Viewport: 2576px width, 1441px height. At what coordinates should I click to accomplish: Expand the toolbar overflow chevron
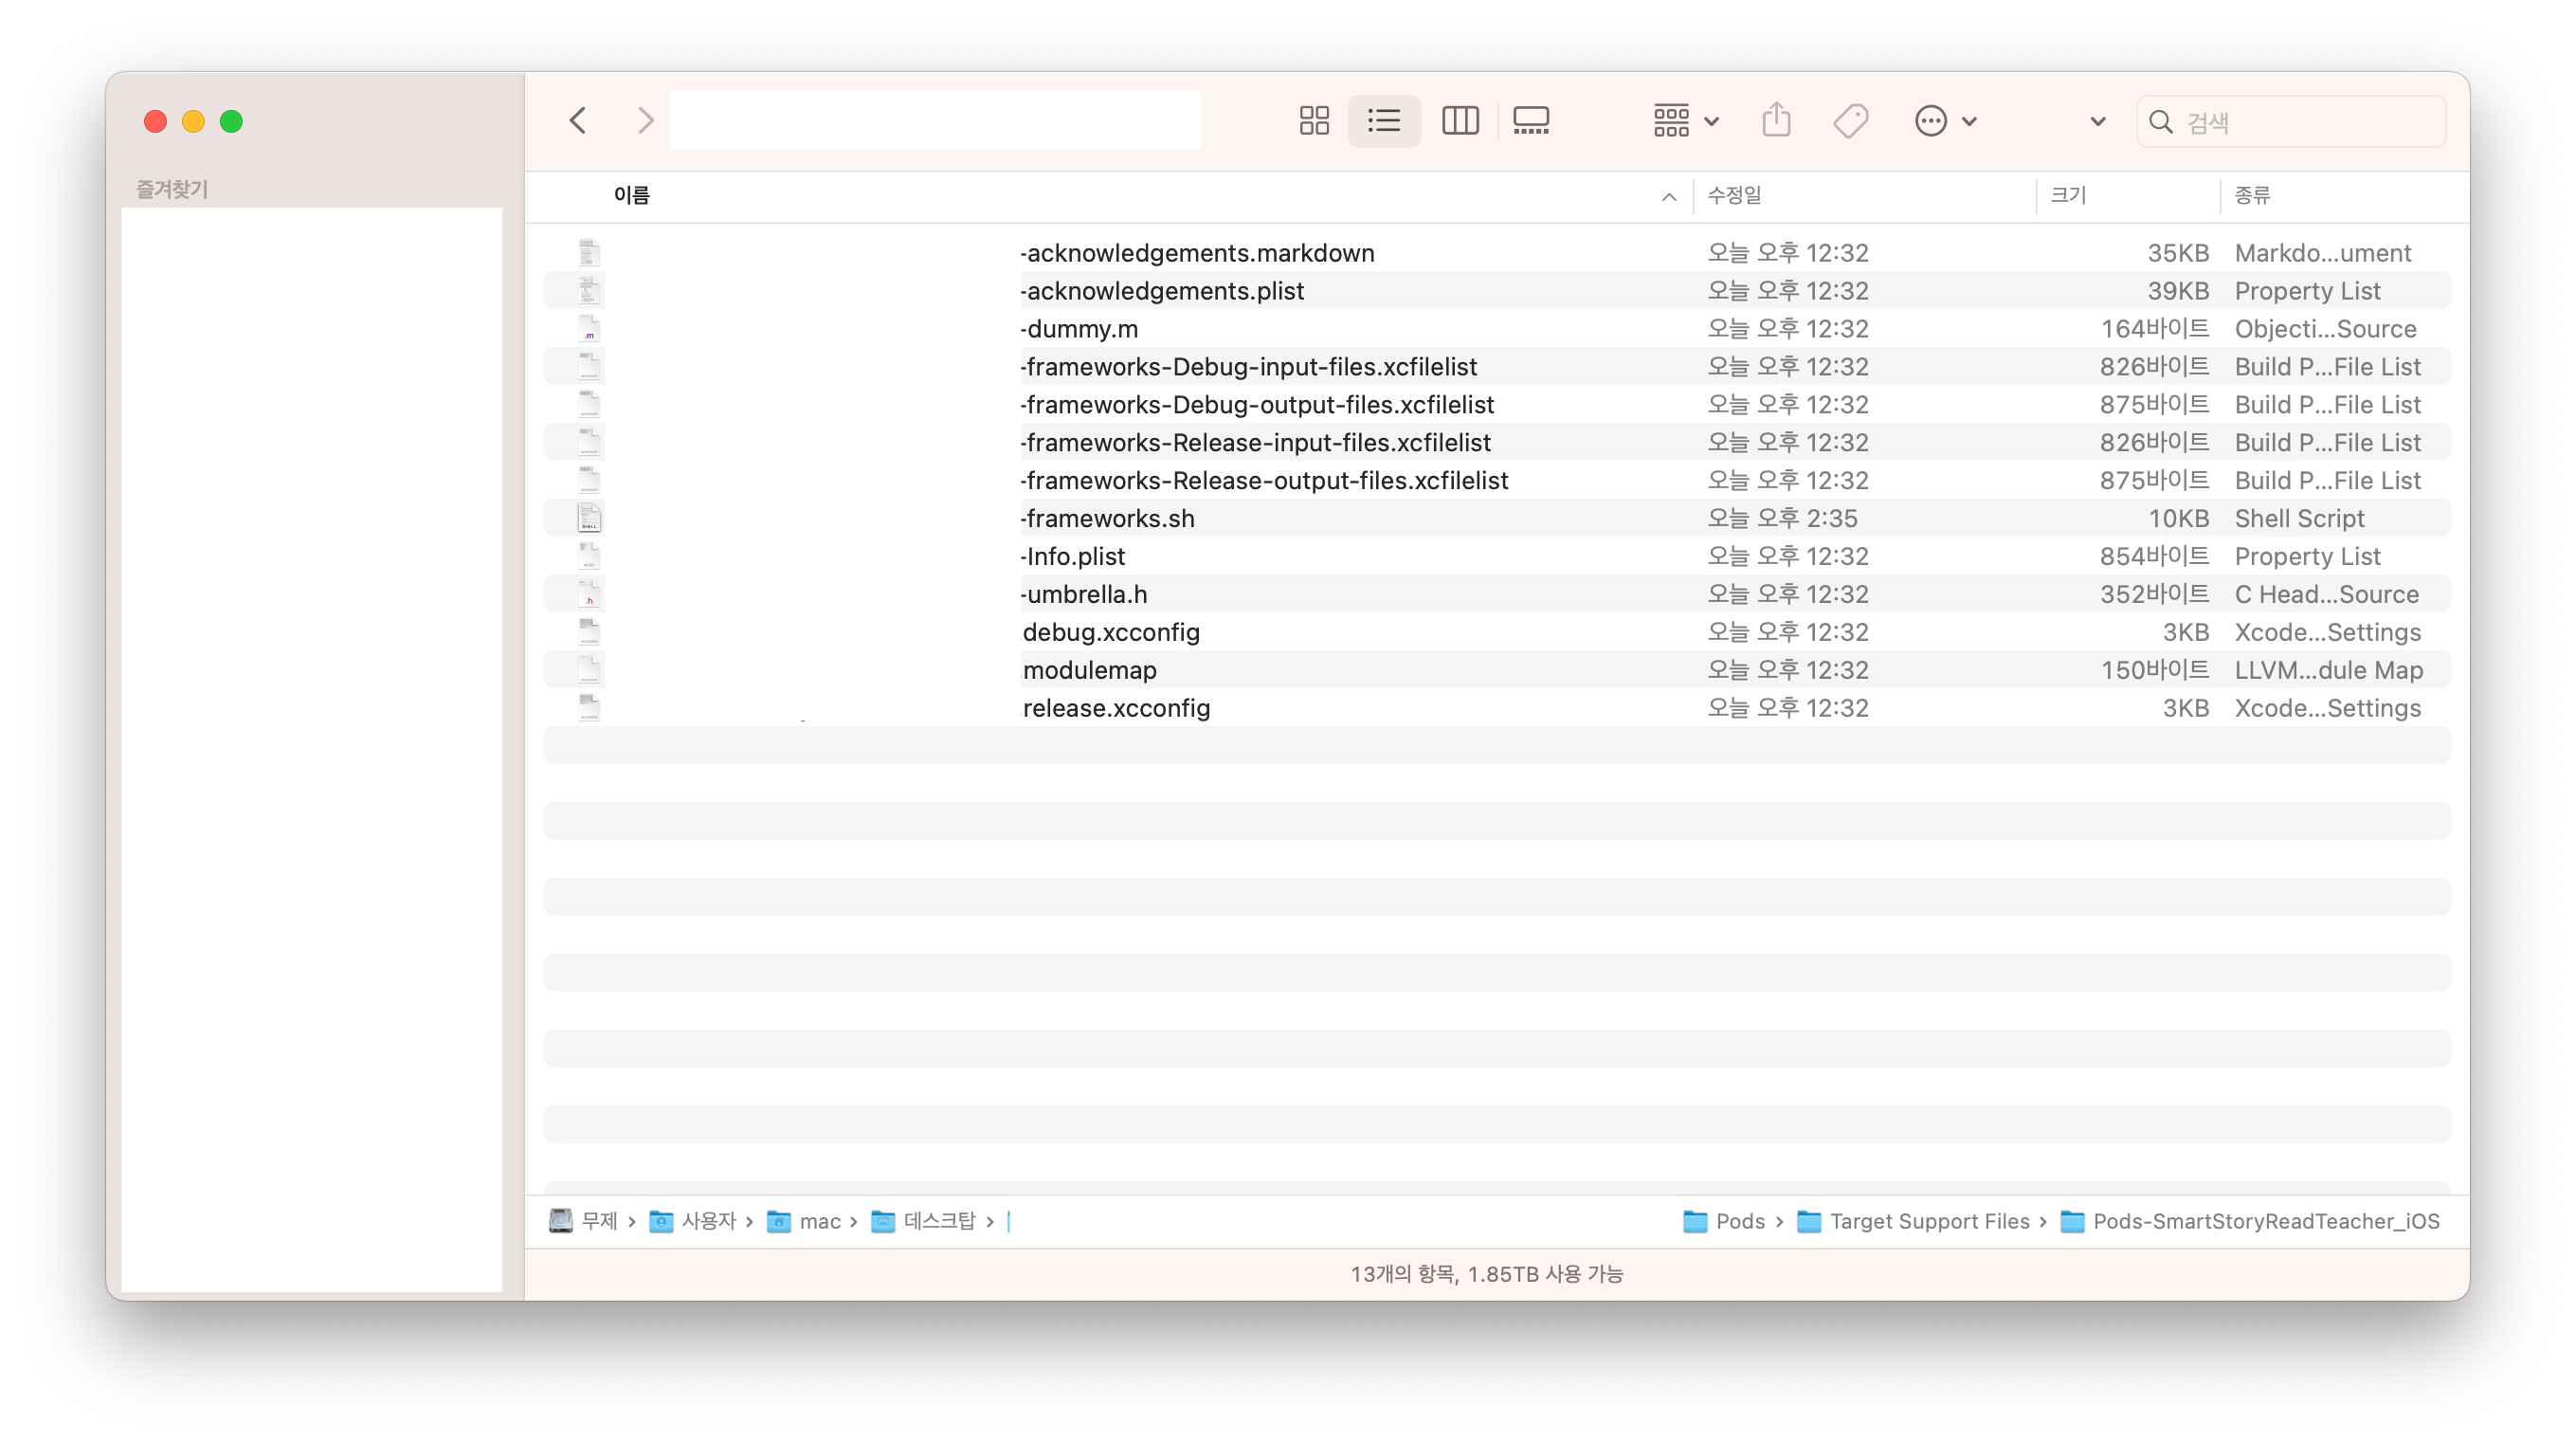click(x=2097, y=121)
